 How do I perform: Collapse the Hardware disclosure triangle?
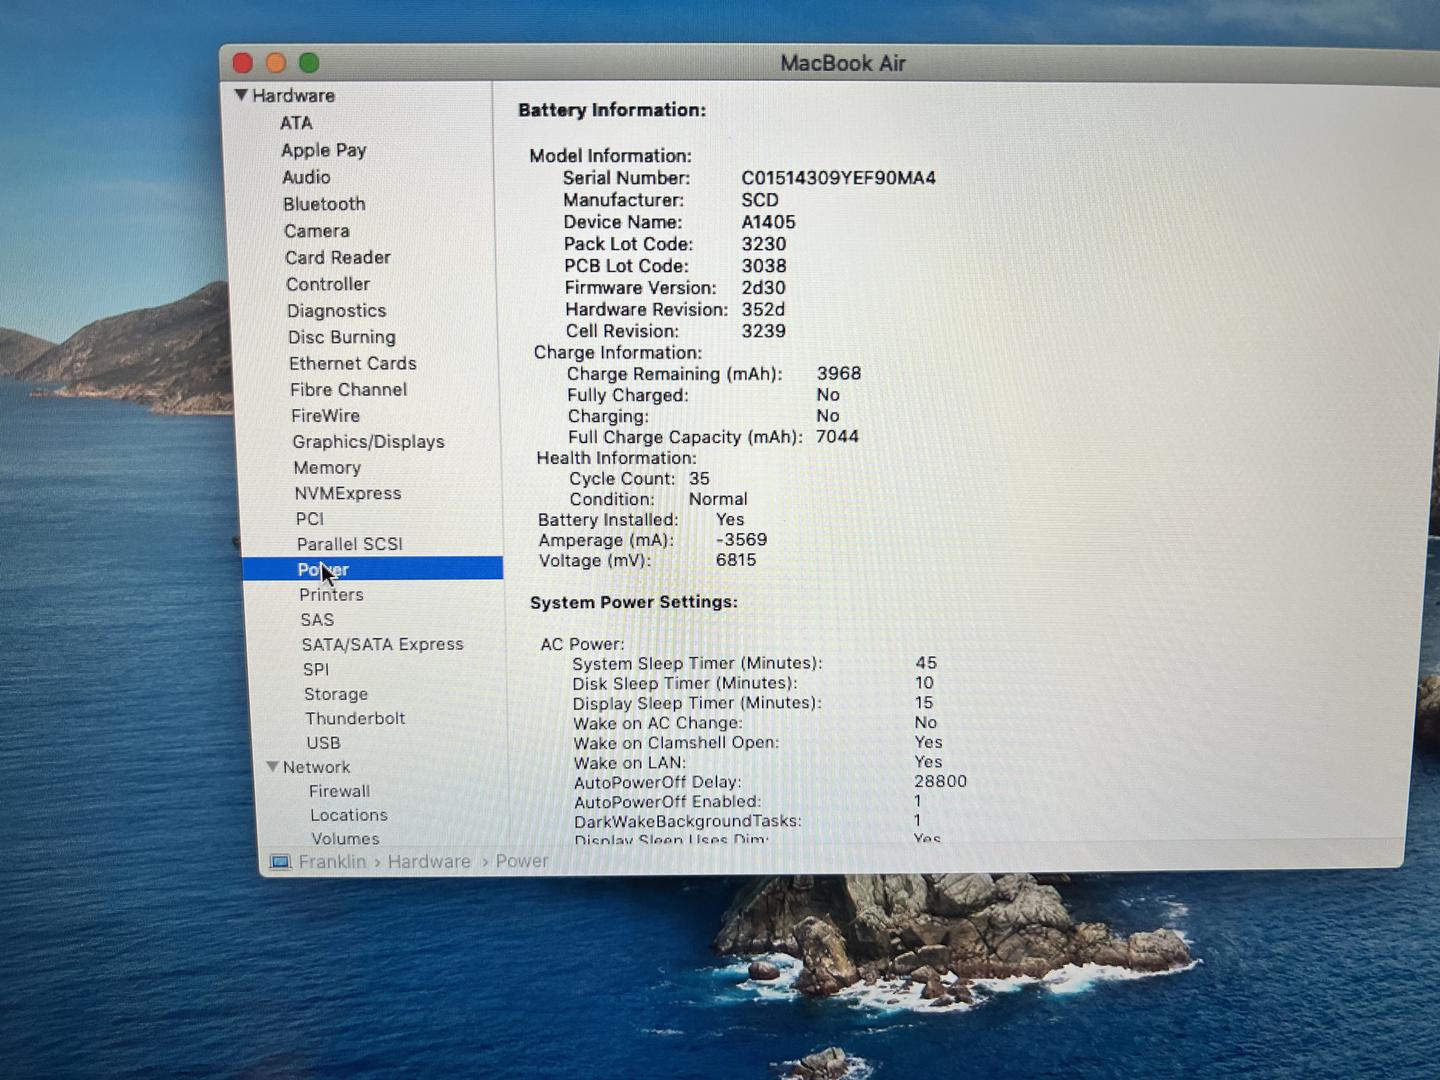tap(241, 95)
